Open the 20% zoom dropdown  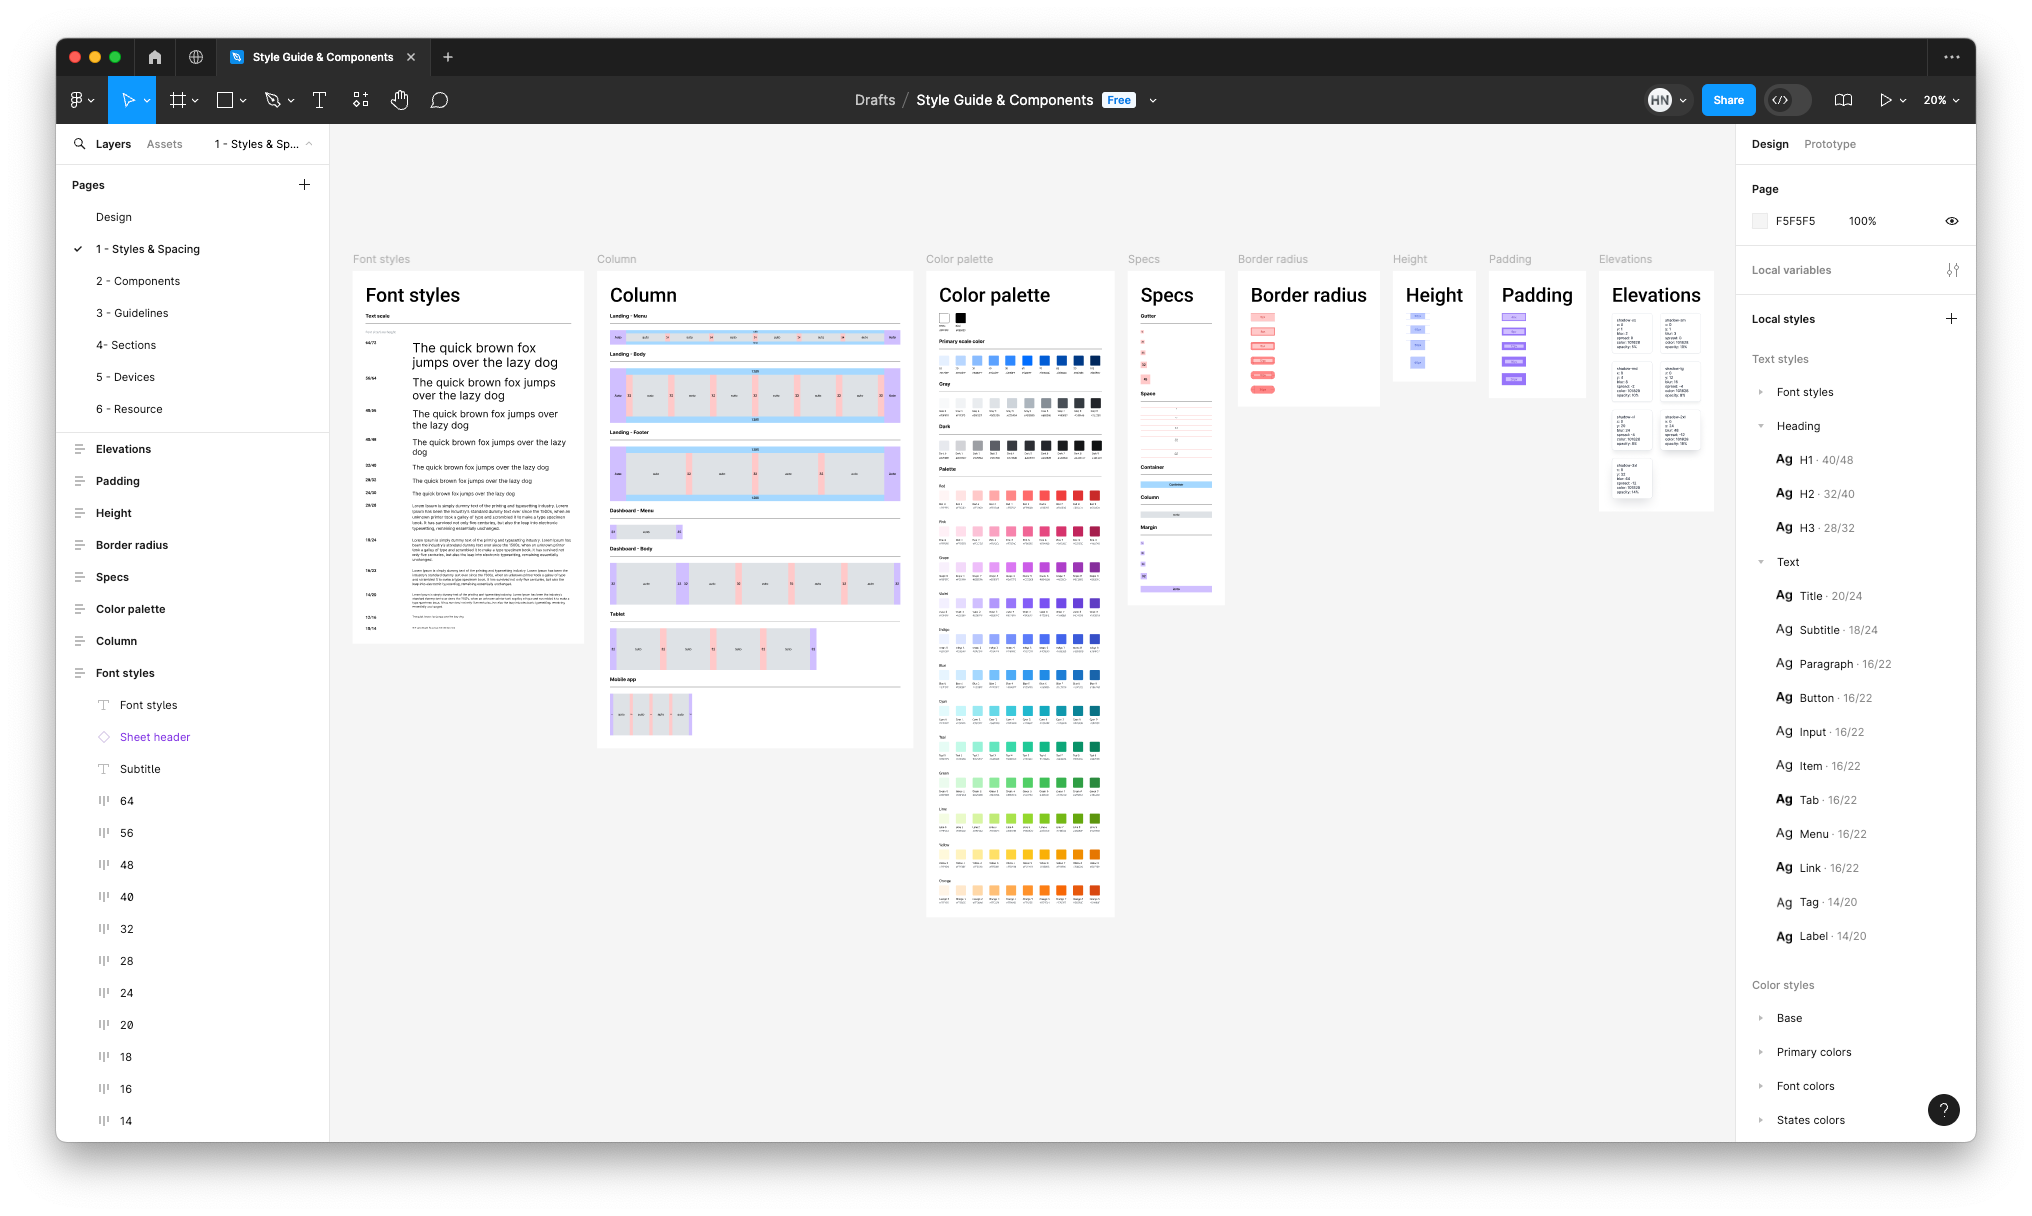[x=1941, y=100]
